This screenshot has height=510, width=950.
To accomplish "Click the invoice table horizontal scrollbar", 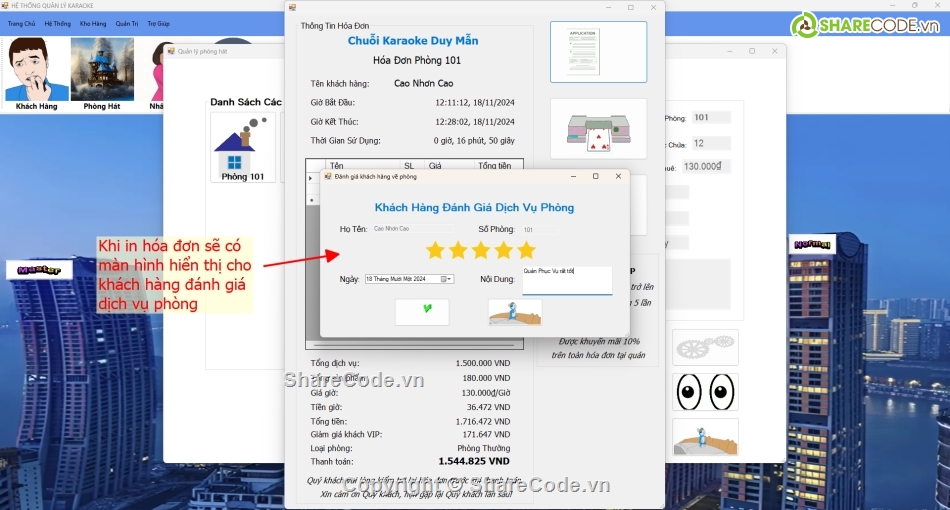I will tap(415, 345).
